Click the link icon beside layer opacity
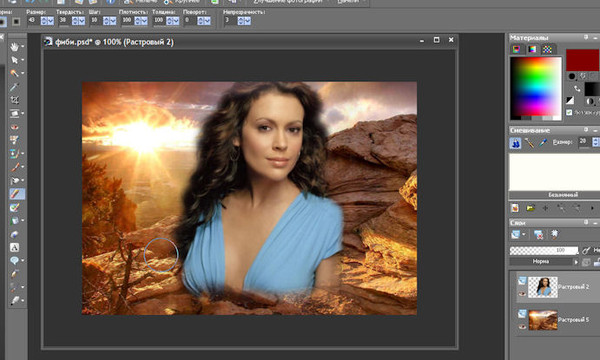Viewport: 600px width, 360px height. point(586,251)
